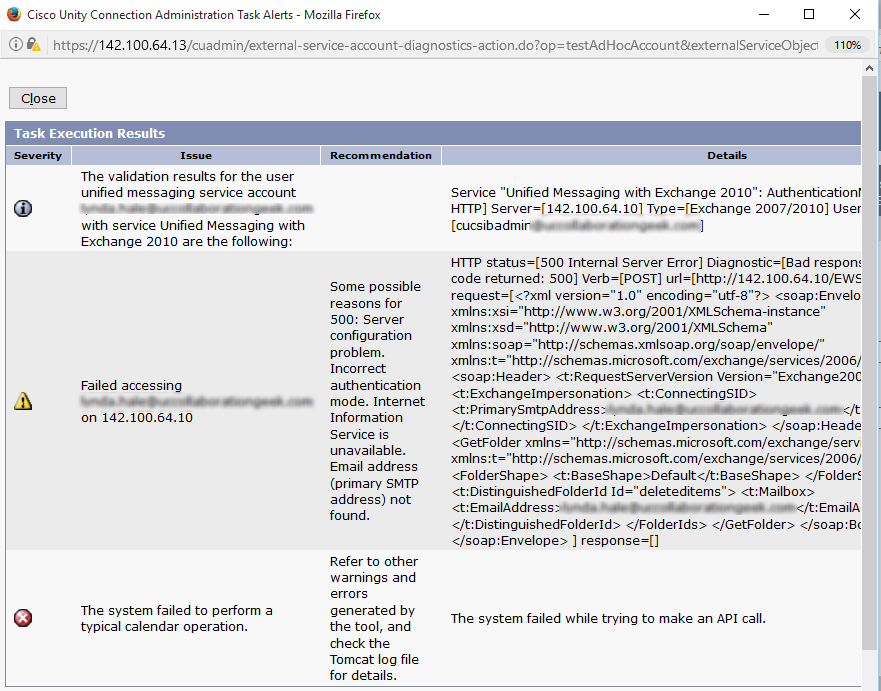Click the Close button
Screen dimensions: 881x691
tap(38, 98)
